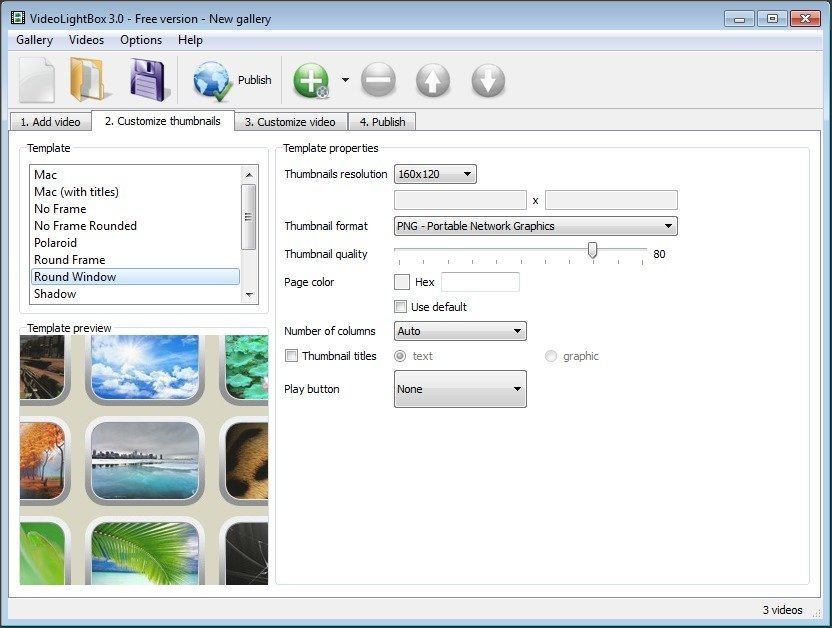Click the template list scroll down arrow
Image resolution: width=832 pixels, height=628 pixels.
coord(249,294)
